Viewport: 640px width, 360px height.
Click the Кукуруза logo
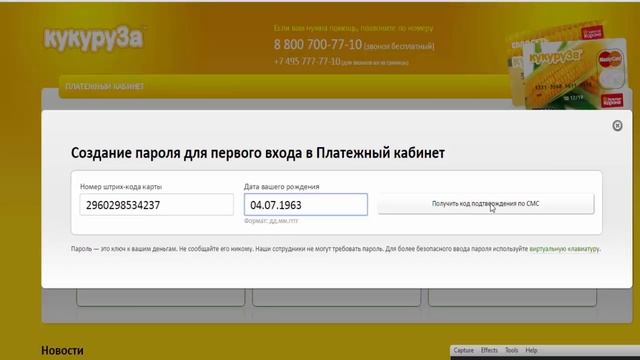coord(94,39)
